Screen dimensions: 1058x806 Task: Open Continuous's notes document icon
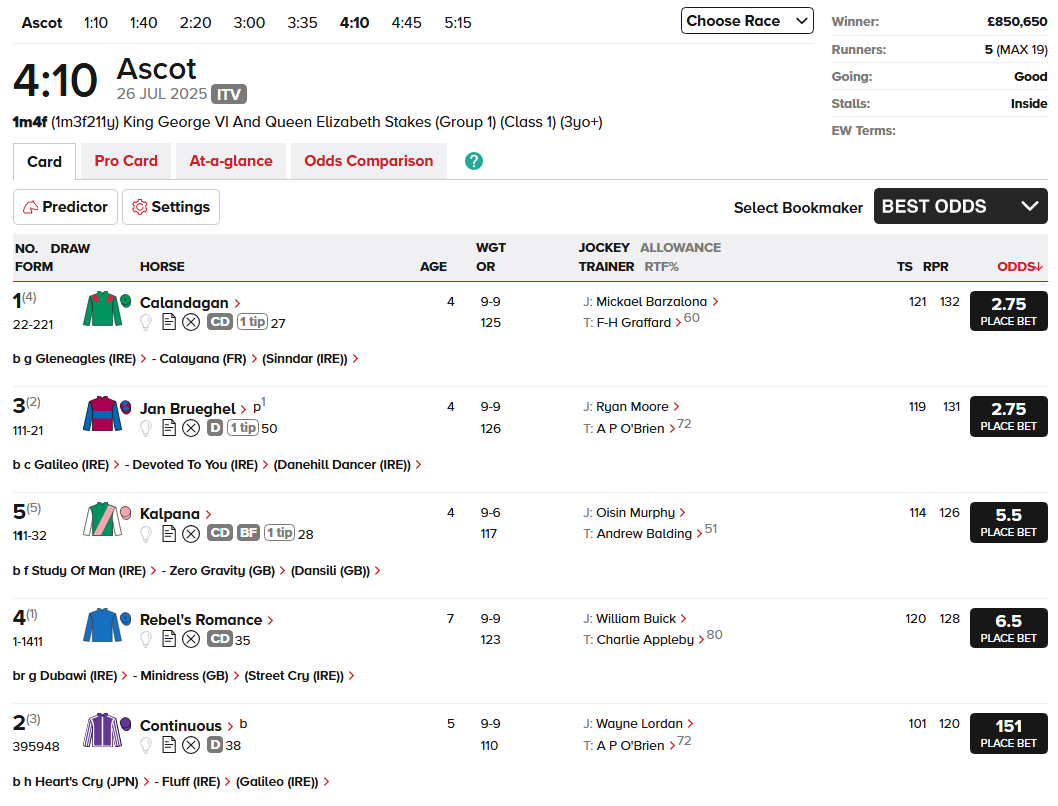(x=169, y=745)
